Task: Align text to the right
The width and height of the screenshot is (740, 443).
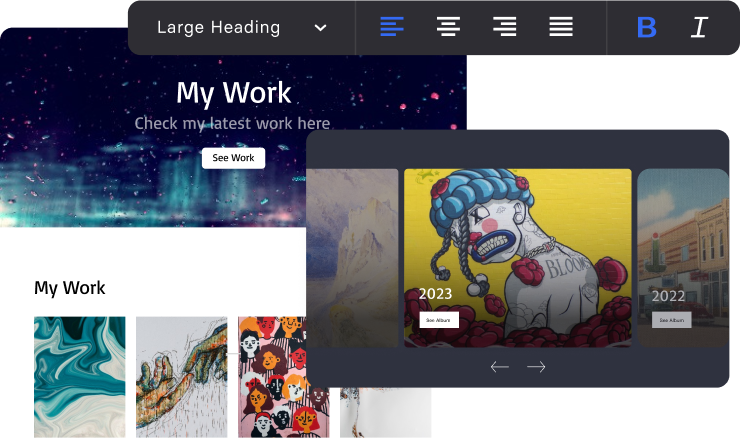Action: click(505, 27)
